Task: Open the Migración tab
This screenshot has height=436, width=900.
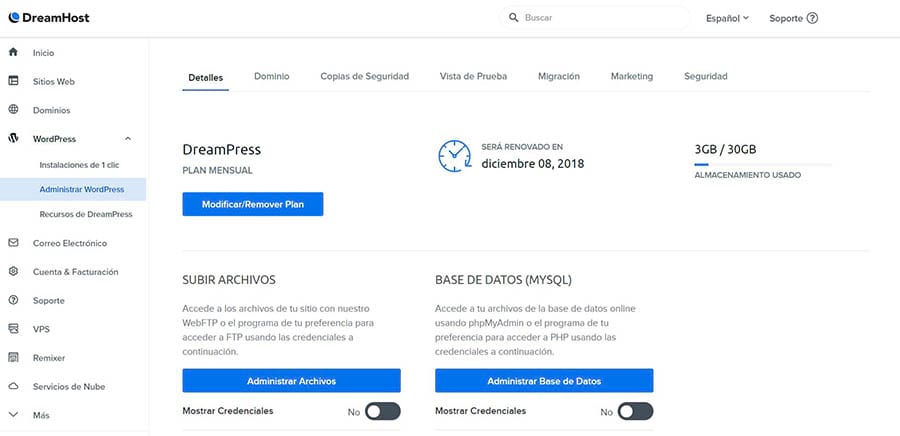Action: point(558,77)
